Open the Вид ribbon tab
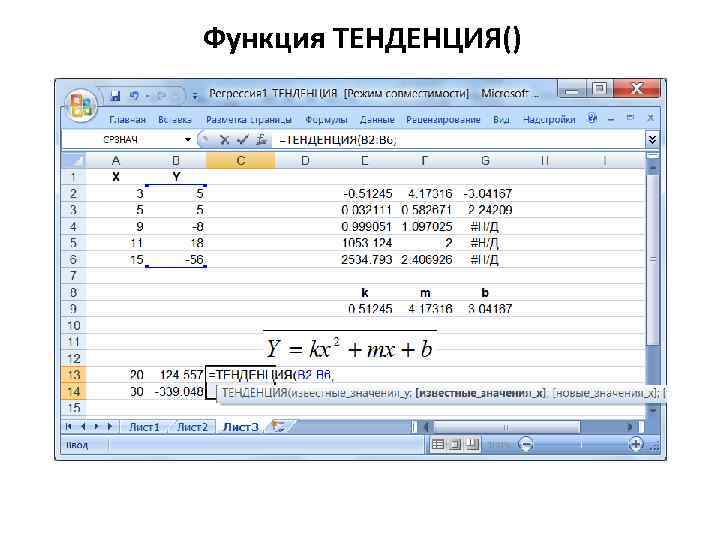Viewport: 720px width, 540px height. pyautogui.click(x=501, y=120)
